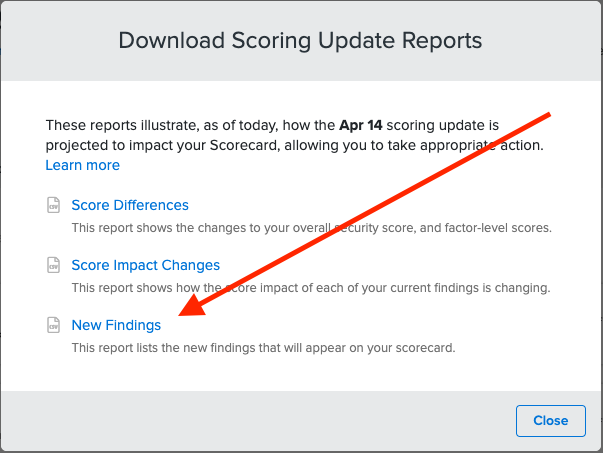
Task: Click the New Findings description text
Action: [x=263, y=348]
